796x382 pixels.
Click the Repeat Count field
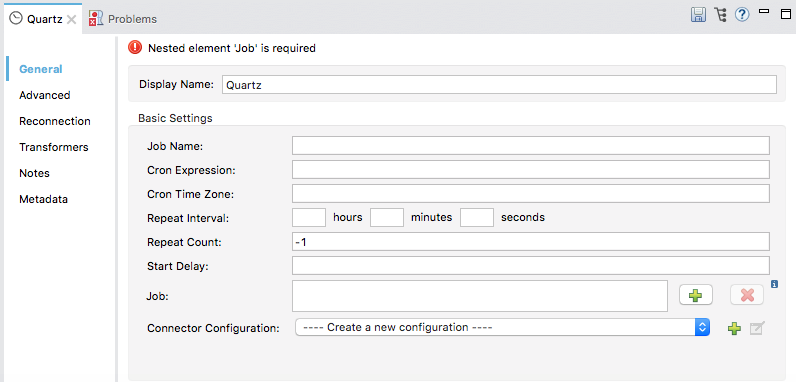[530, 242]
